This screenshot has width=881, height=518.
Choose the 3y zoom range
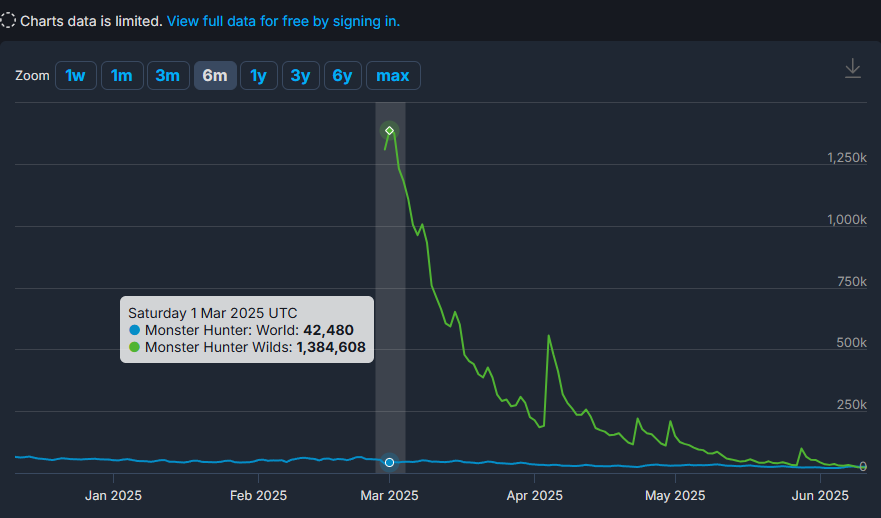click(x=300, y=76)
